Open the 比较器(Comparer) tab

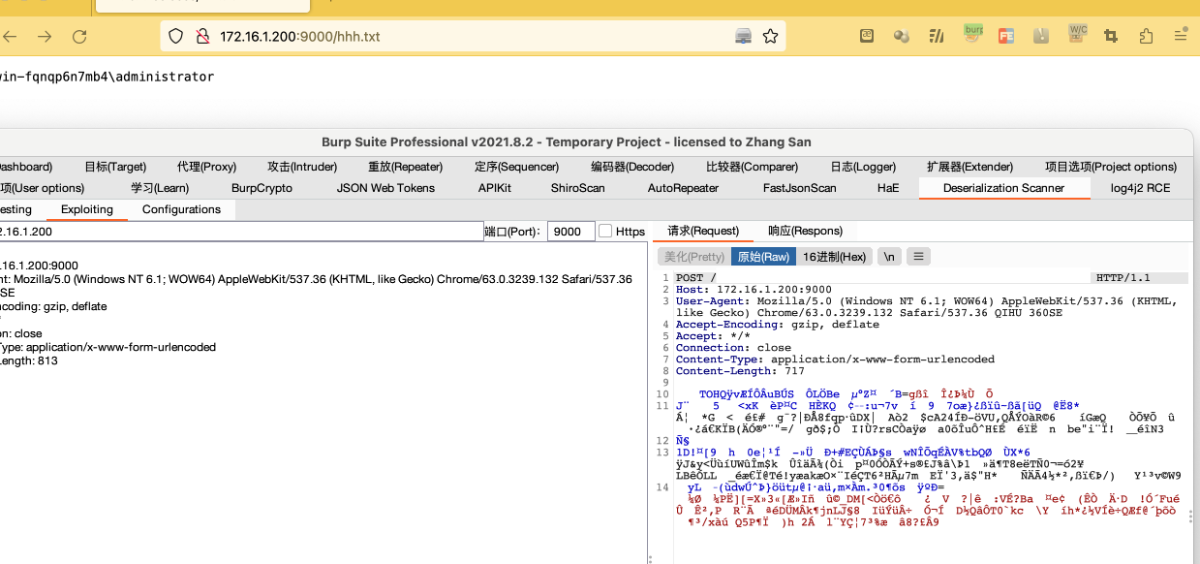[x=752, y=167]
